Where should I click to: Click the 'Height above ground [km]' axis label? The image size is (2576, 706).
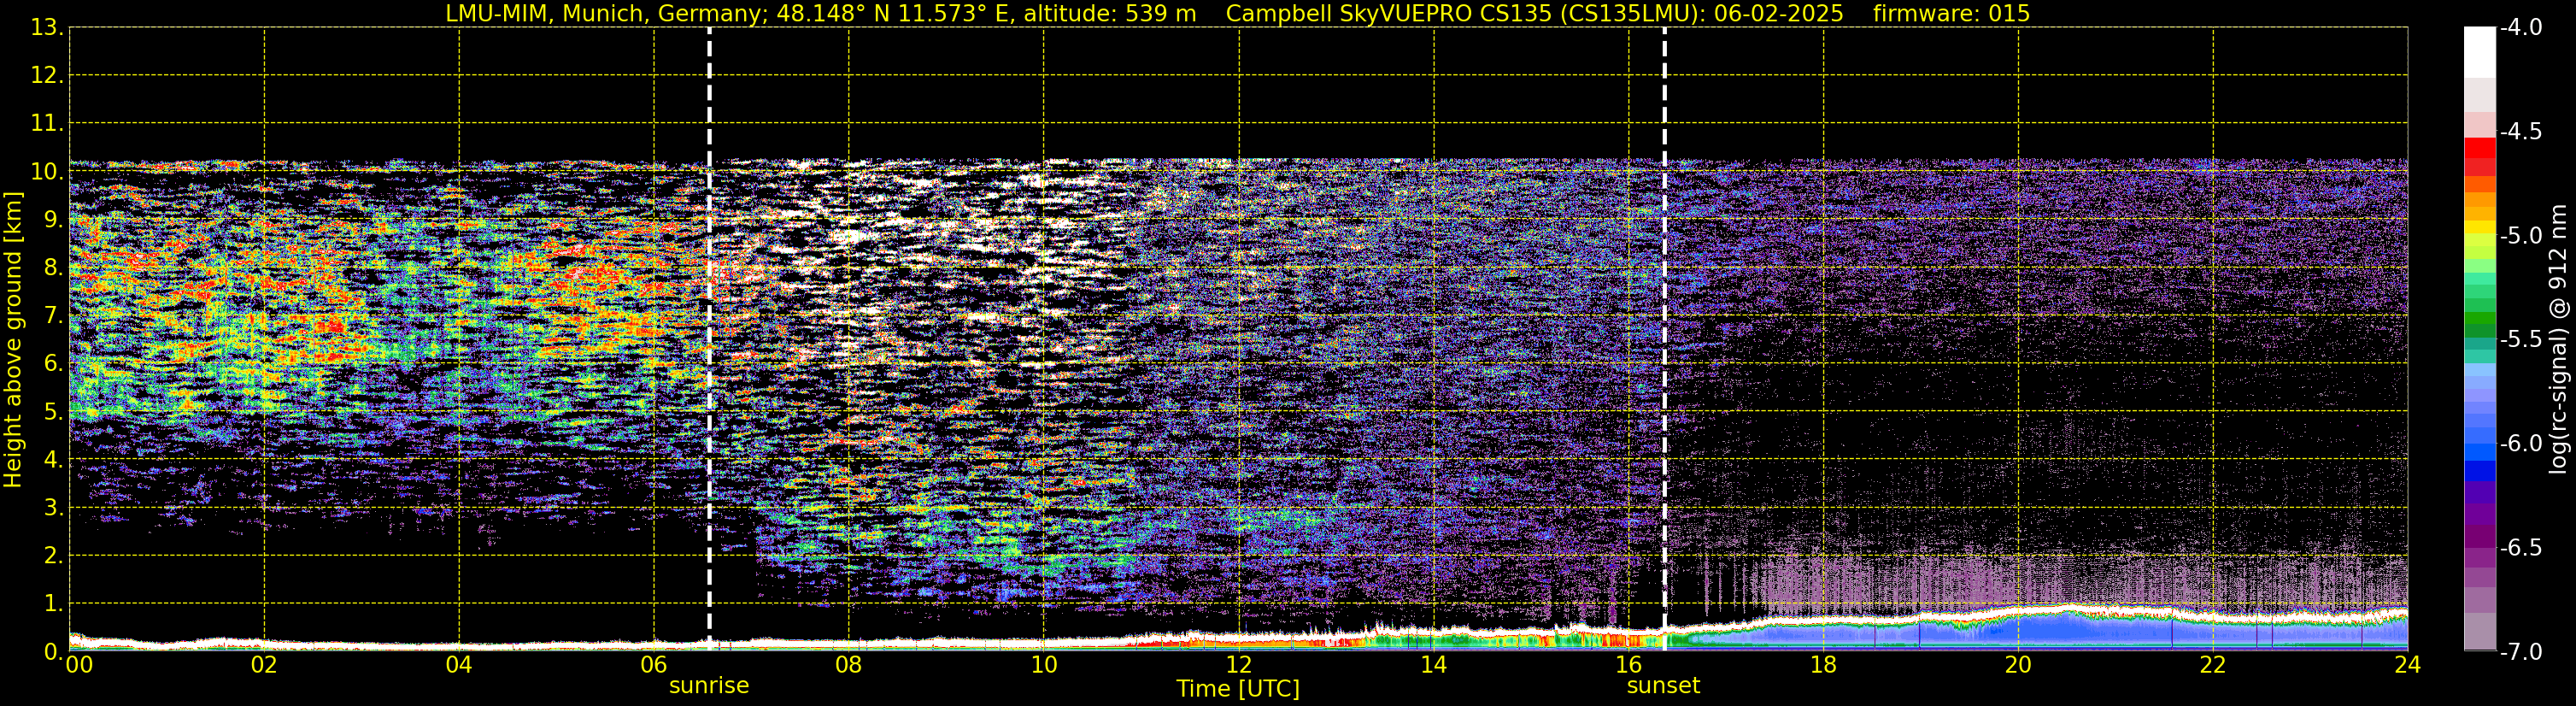13,339
